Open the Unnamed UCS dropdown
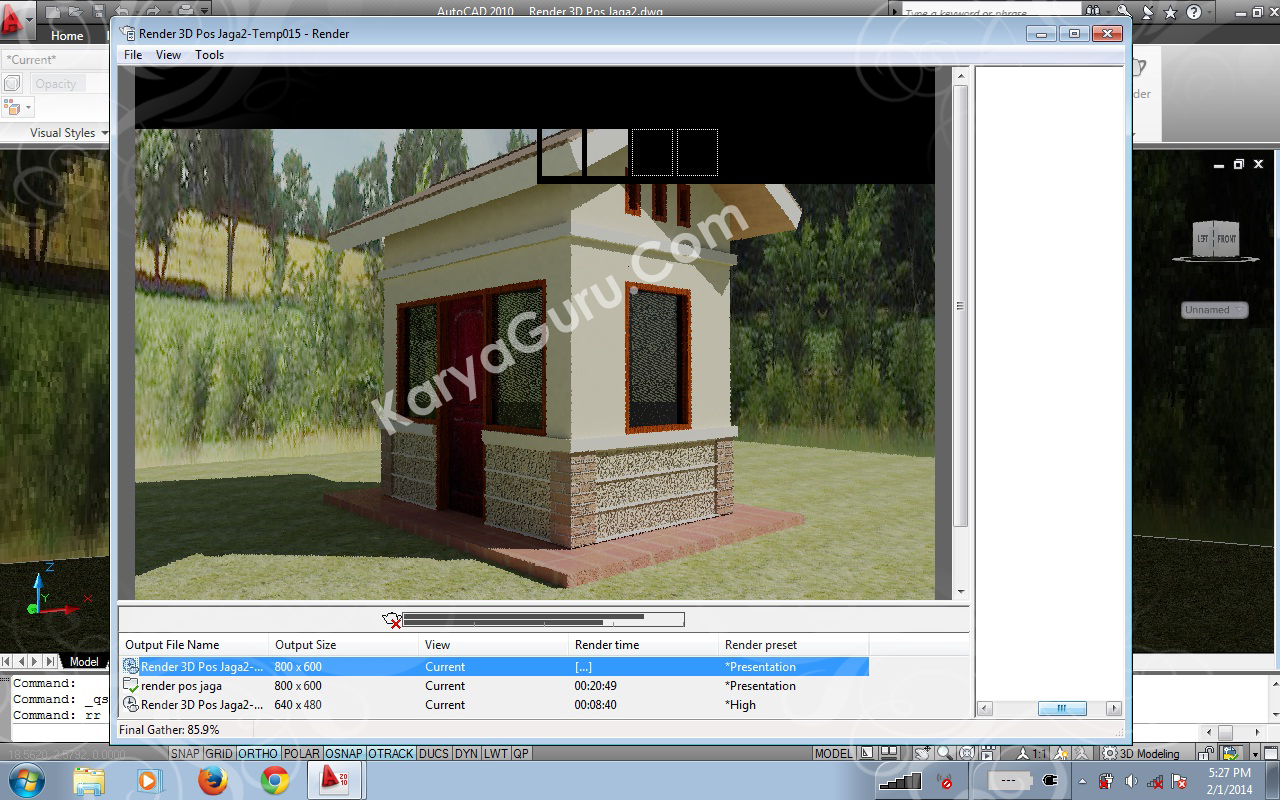The width and height of the screenshot is (1280, 800). click(x=1214, y=310)
